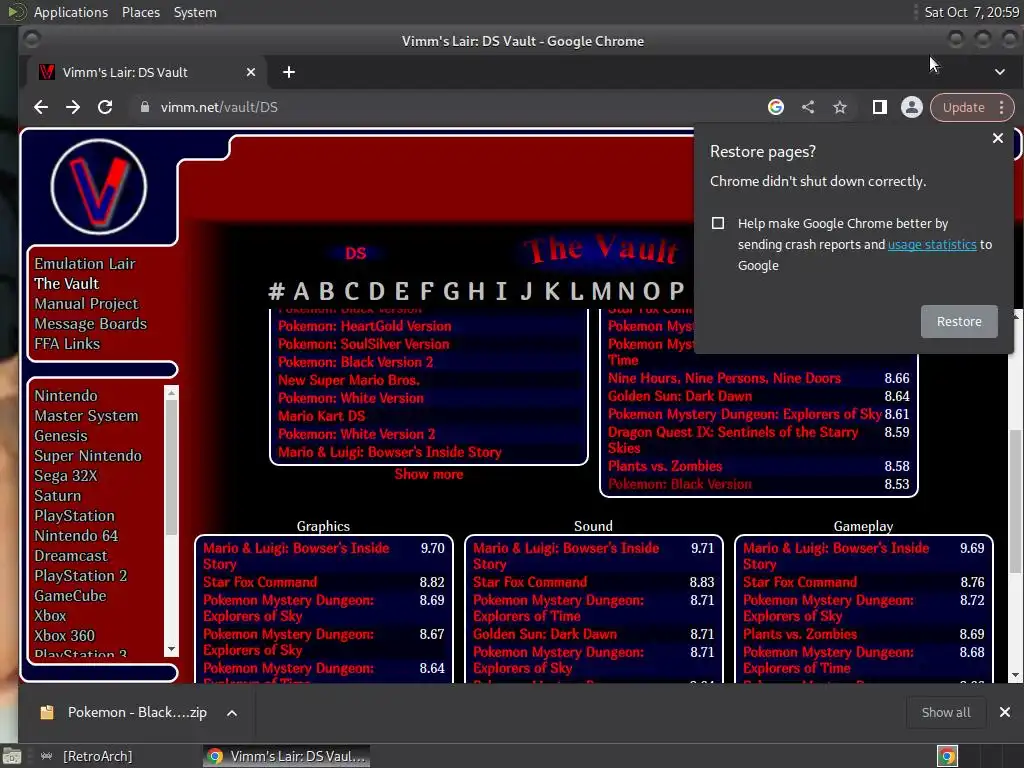
Task: Select Nintendo 64 system
Action: click(x=76, y=536)
